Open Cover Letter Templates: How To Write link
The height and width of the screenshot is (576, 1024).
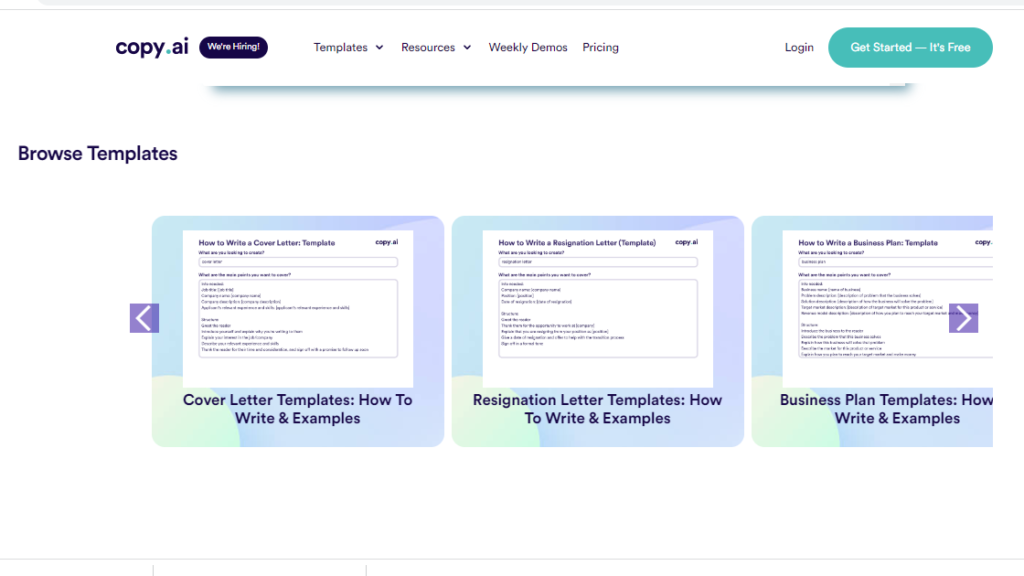coord(298,409)
